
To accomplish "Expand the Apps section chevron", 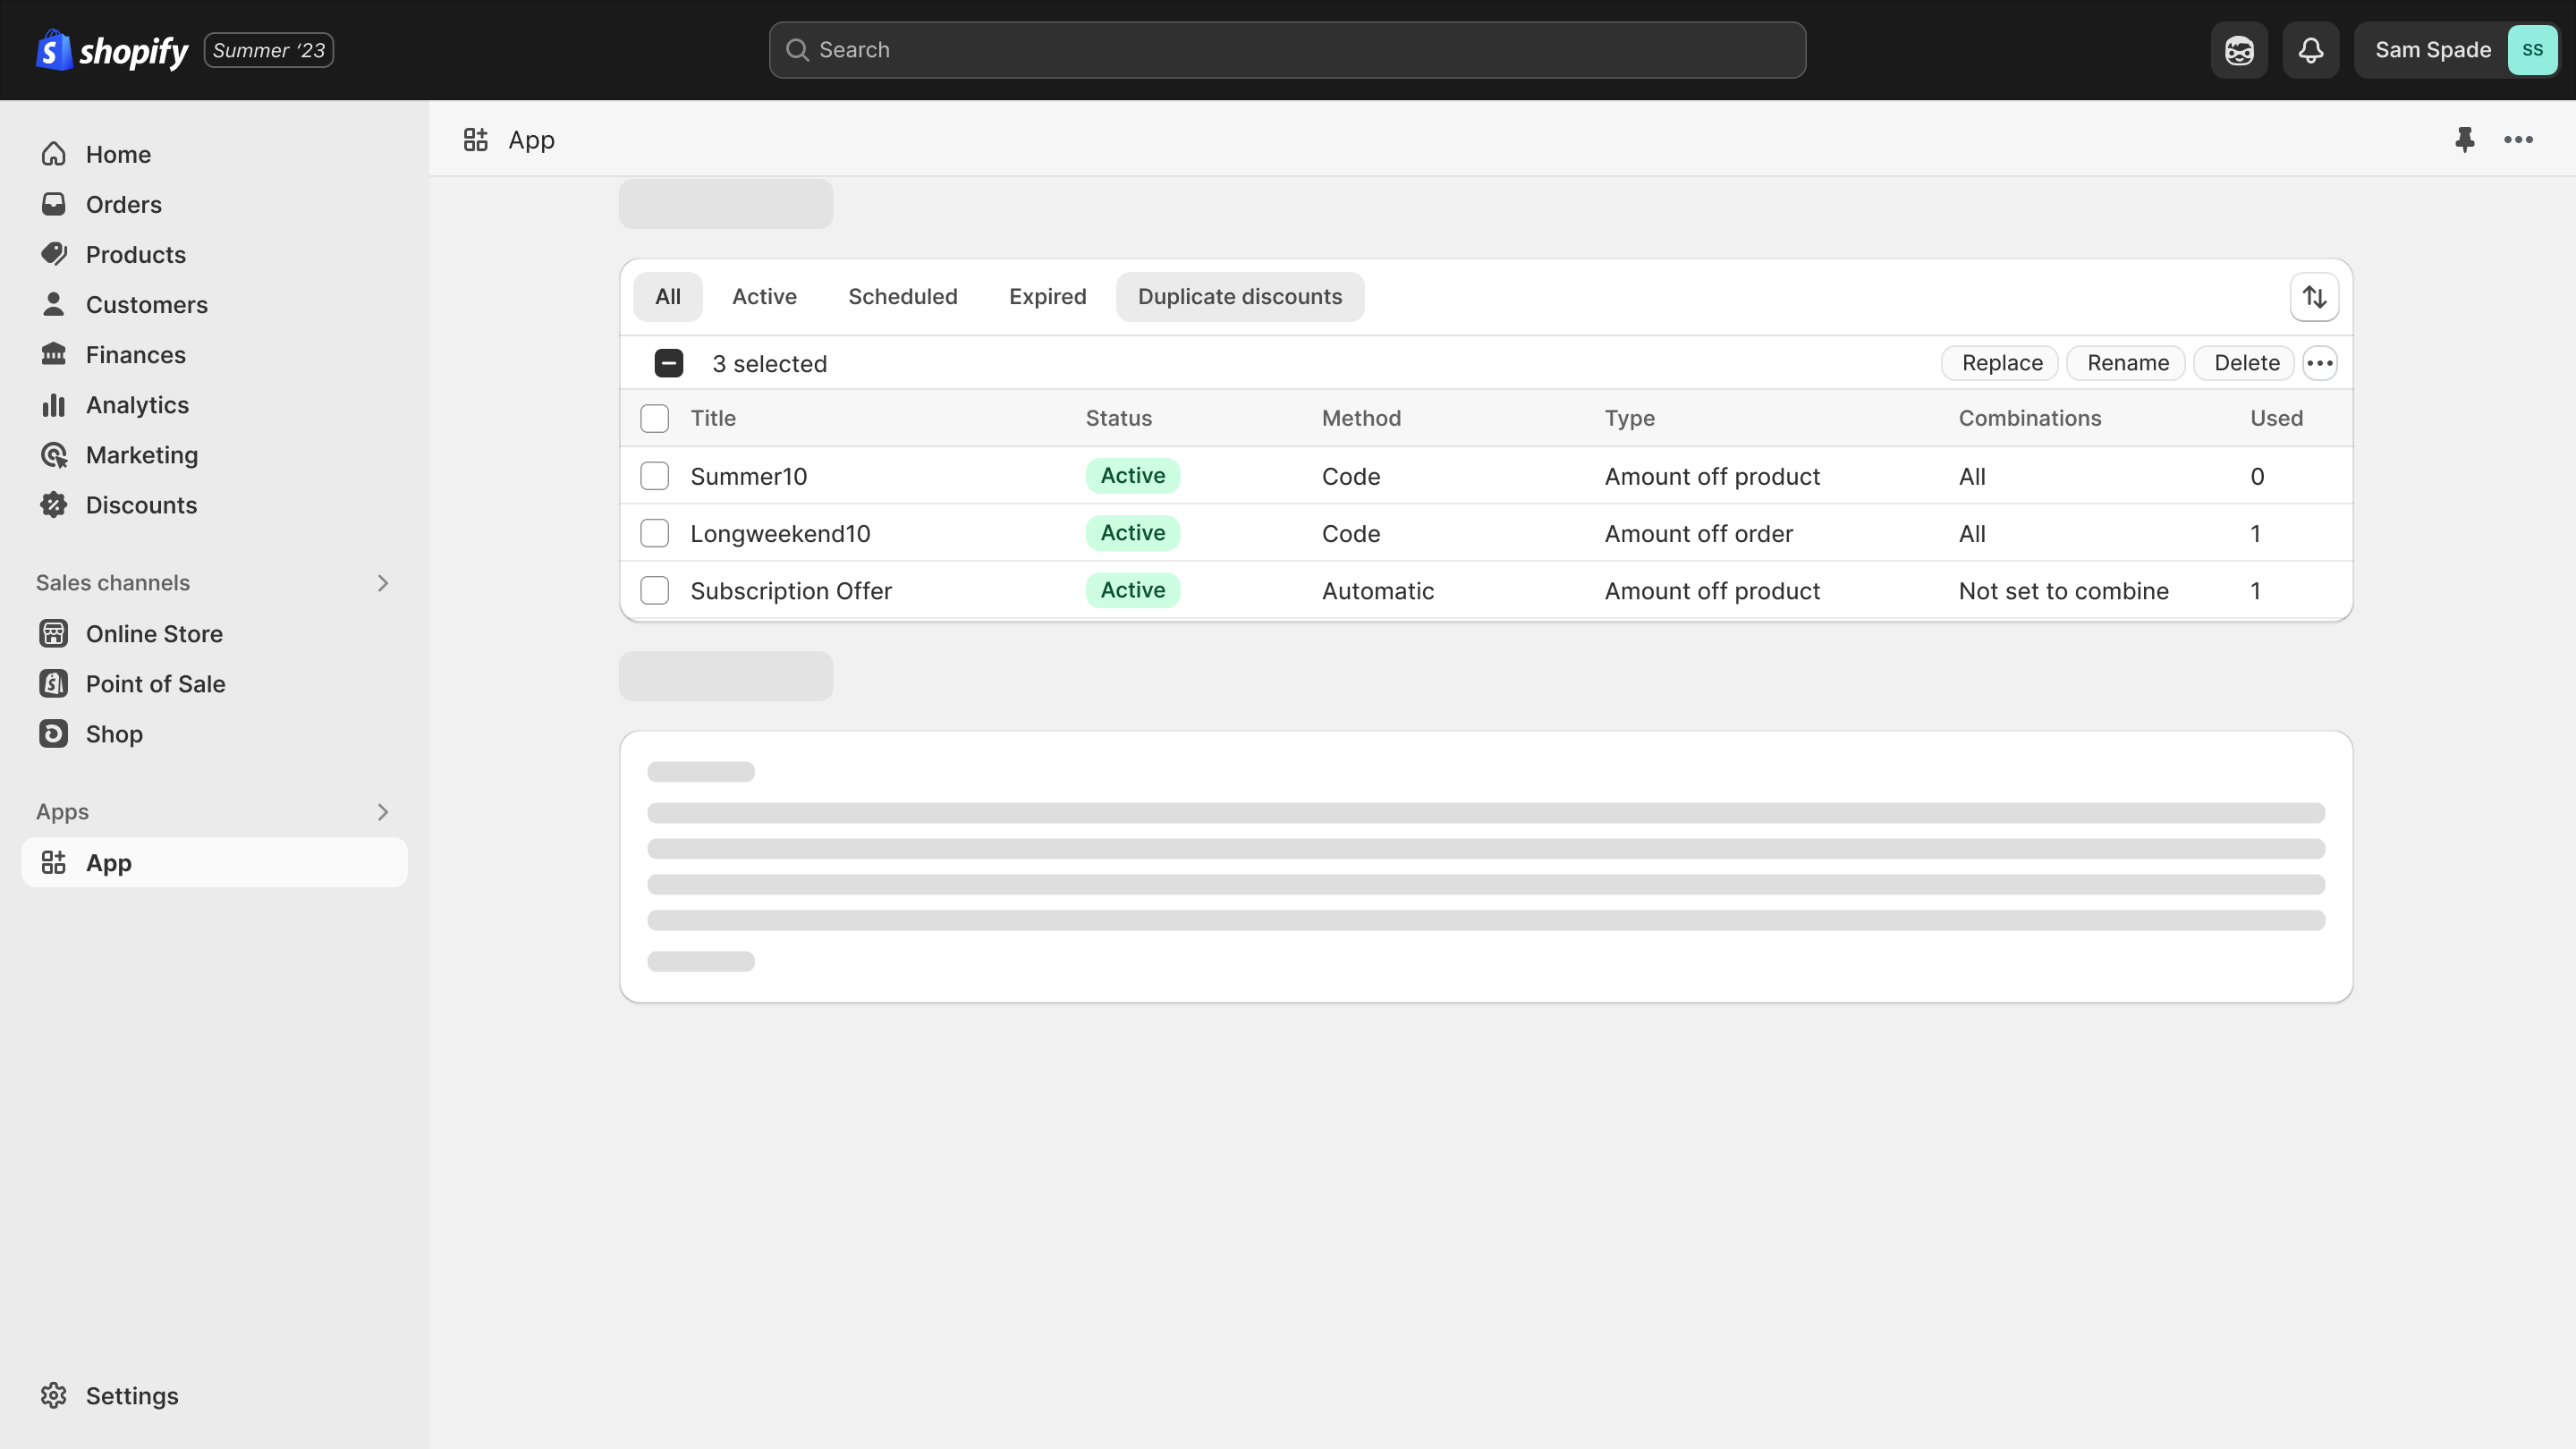I will tap(383, 812).
